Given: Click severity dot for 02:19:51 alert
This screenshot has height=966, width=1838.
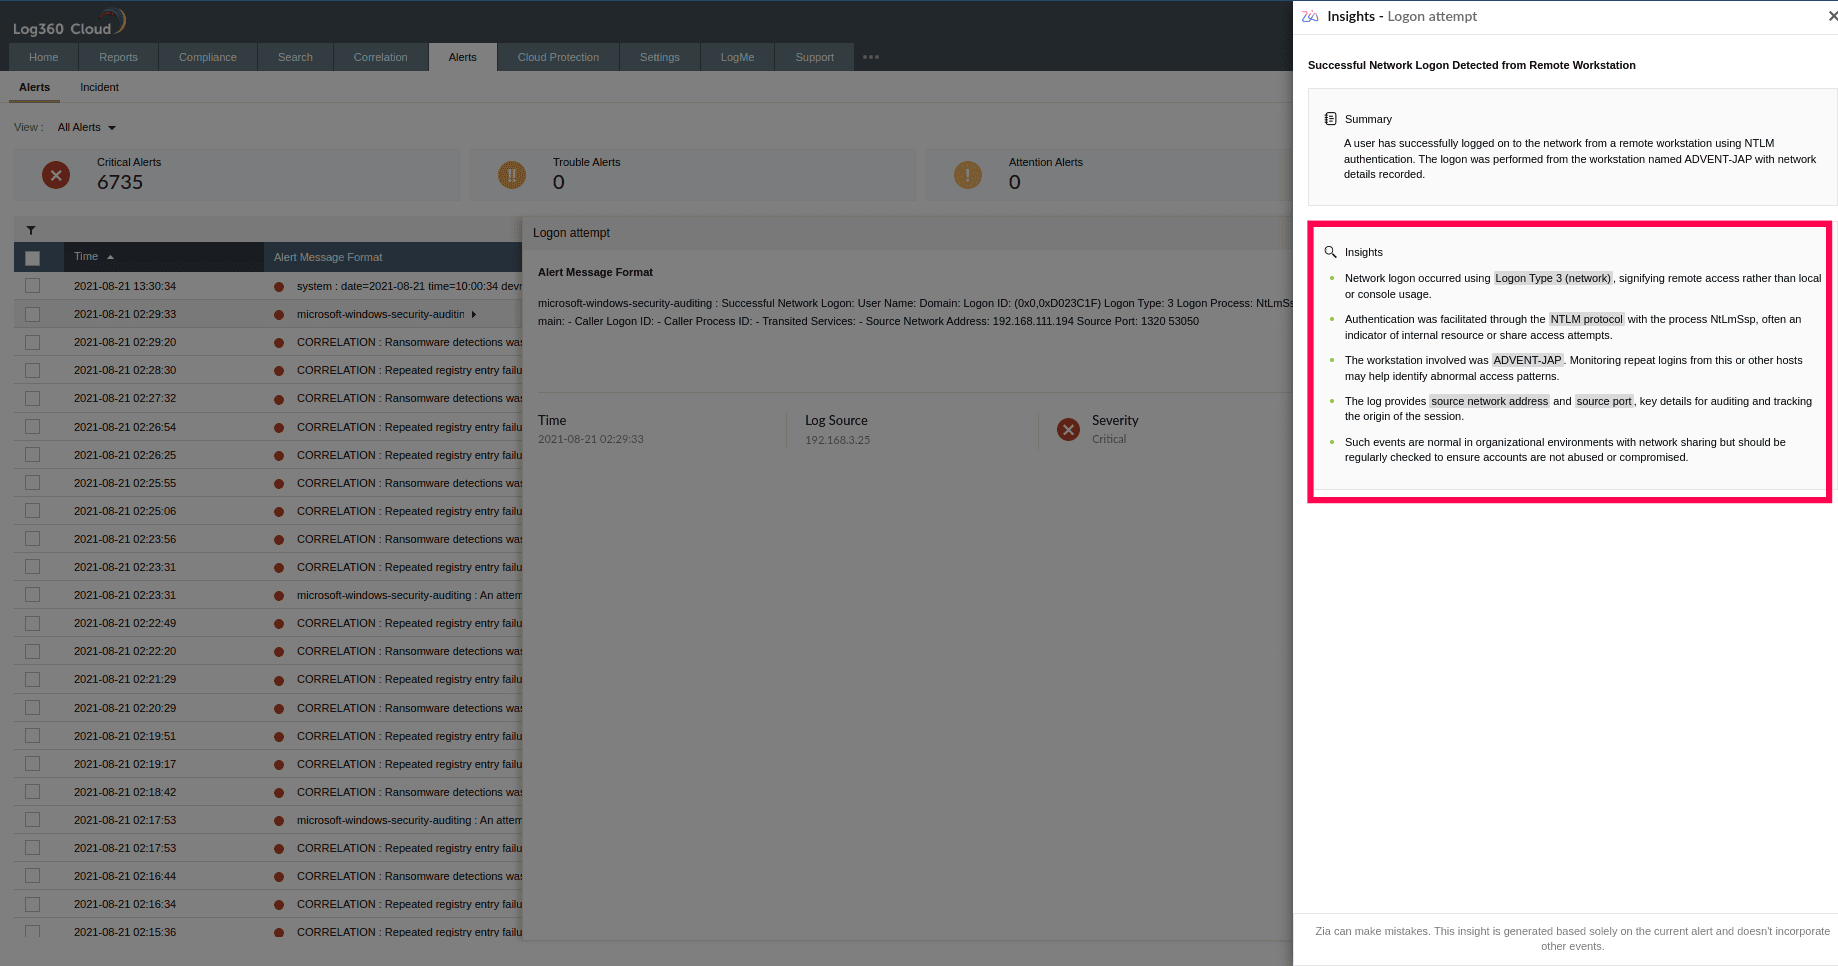Looking at the screenshot, I should coord(279,737).
